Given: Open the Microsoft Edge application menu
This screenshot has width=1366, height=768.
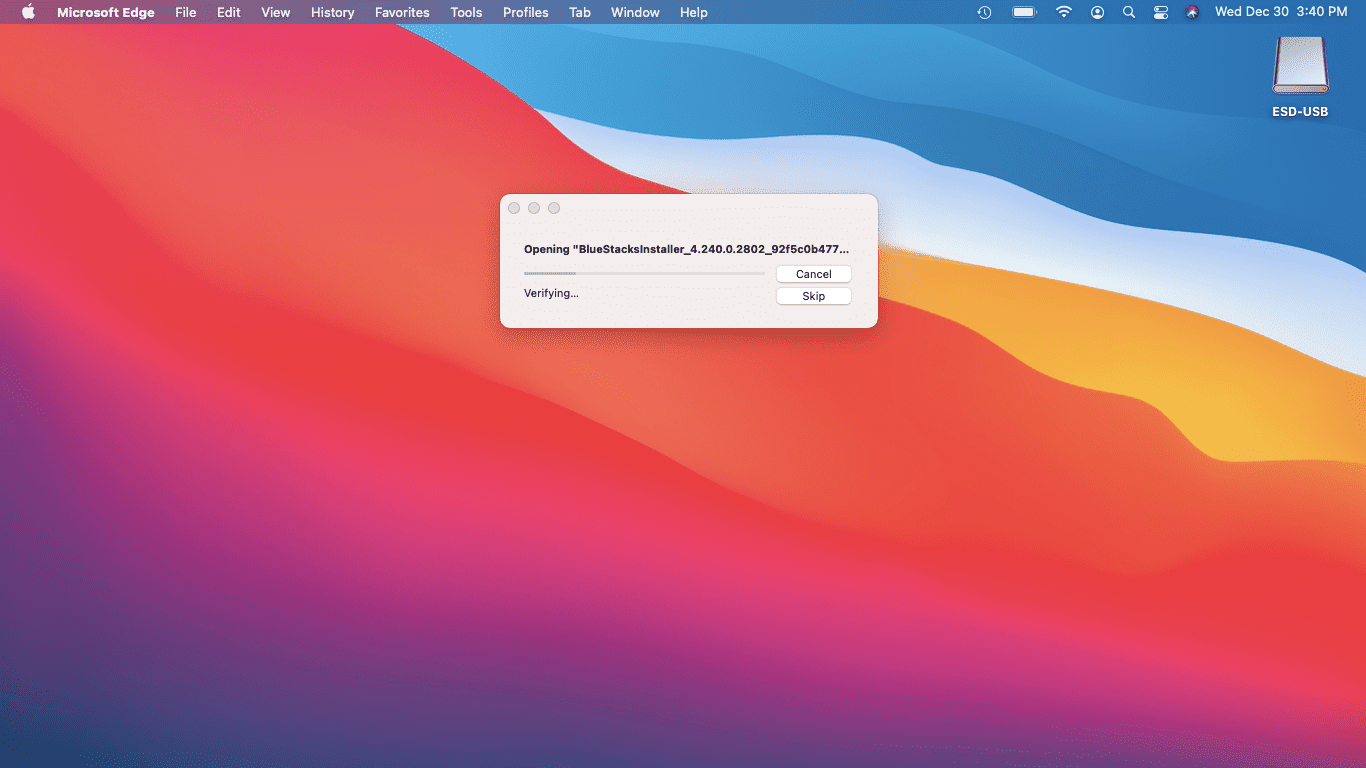Looking at the screenshot, I should pos(106,12).
